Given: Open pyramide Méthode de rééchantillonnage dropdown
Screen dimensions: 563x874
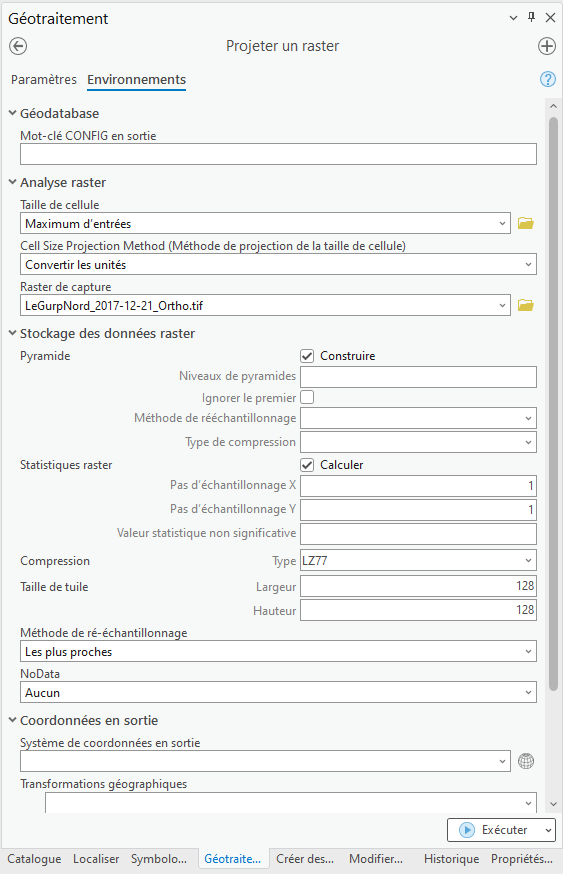Looking at the screenshot, I should click(x=528, y=418).
